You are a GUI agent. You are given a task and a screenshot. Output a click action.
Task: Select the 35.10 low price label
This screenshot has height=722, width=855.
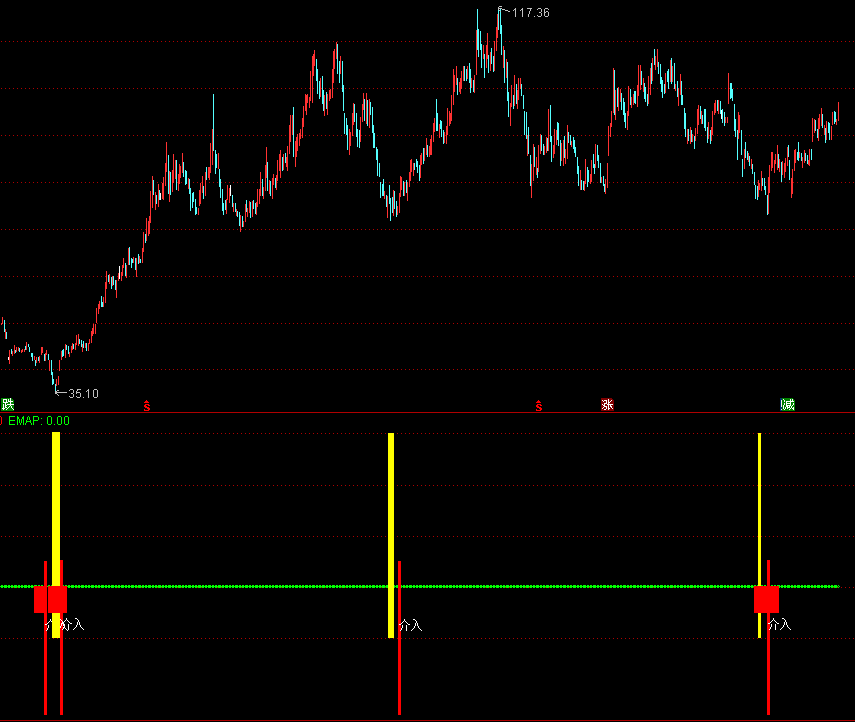click(83, 394)
